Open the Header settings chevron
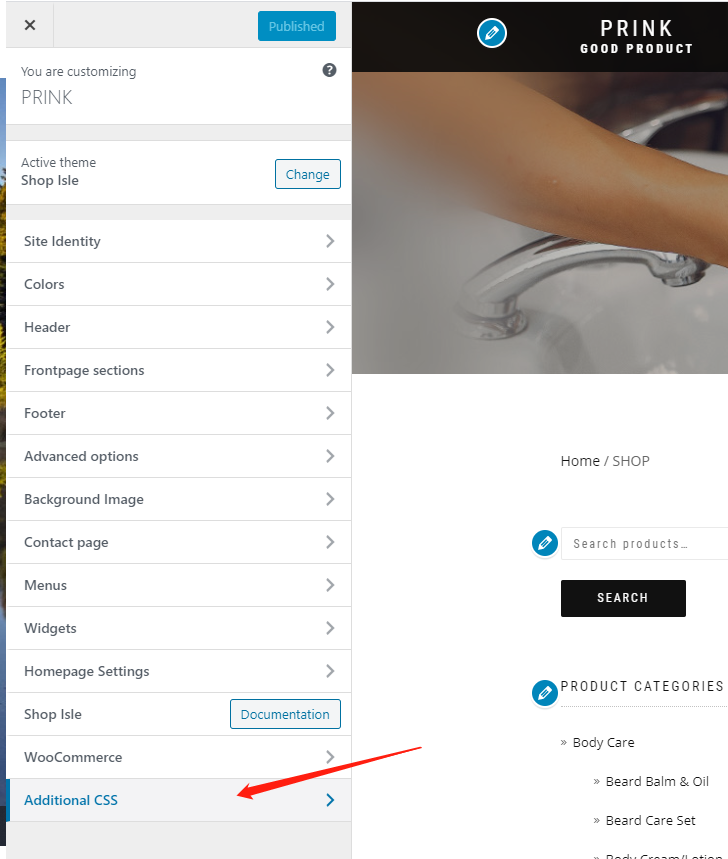The width and height of the screenshot is (728, 859). pyautogui.click(x=330, y=327)
